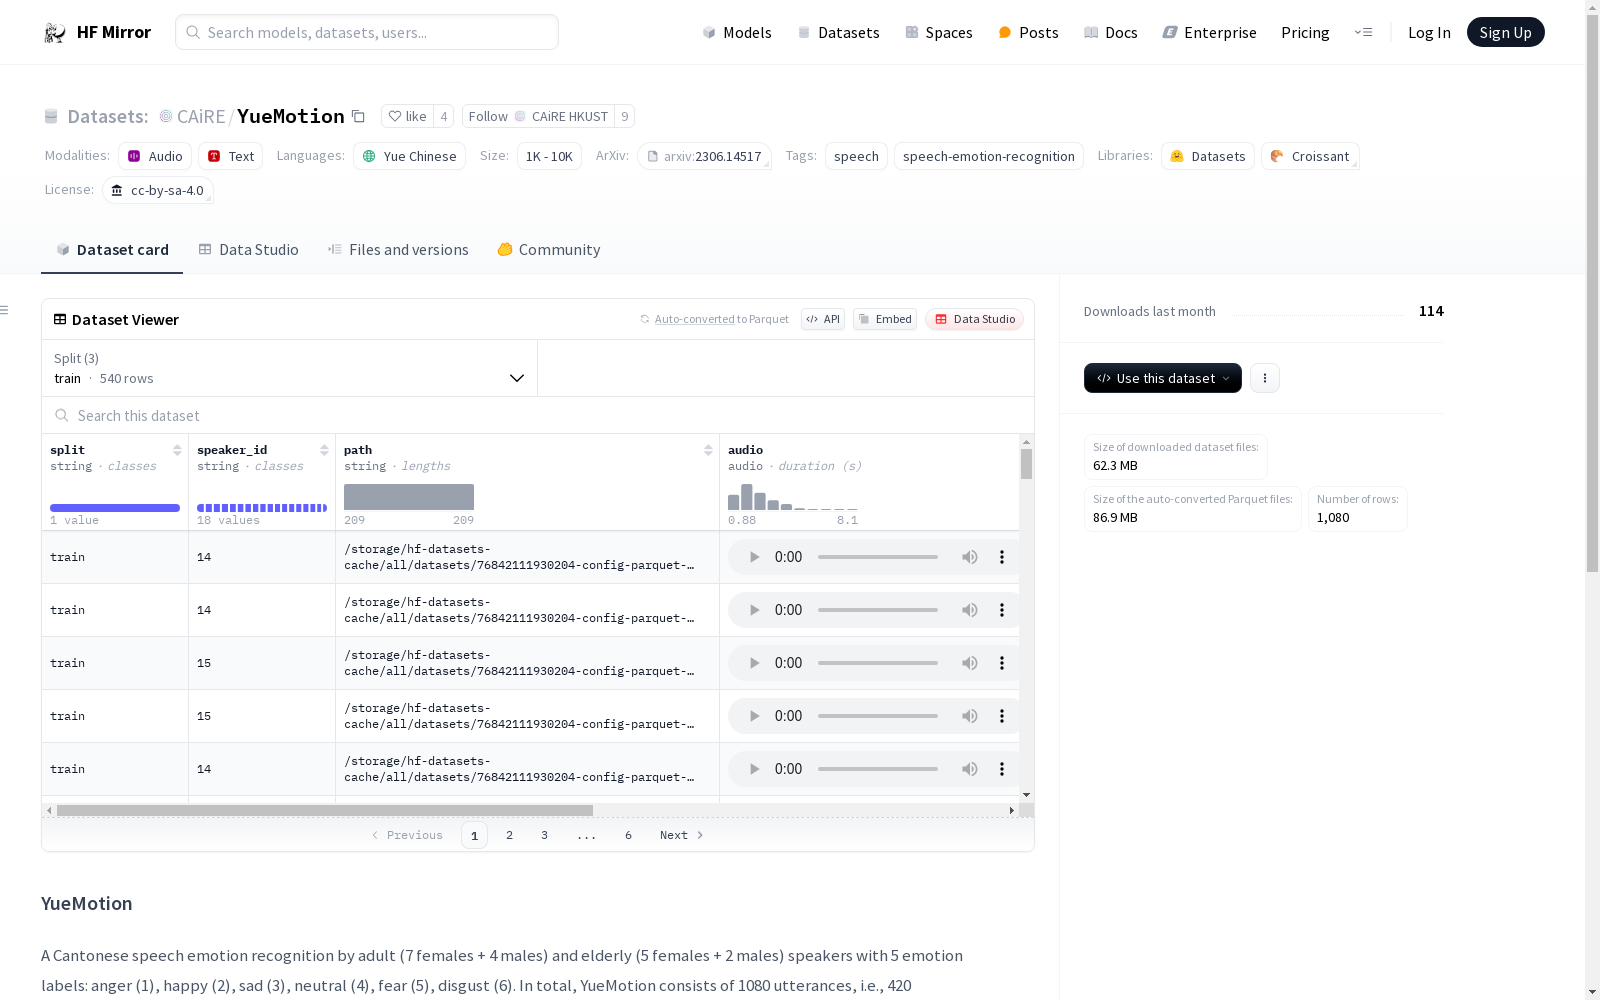Navigate to Models in the top bar
1600x1000 pixels.
[x=737, y=32]
